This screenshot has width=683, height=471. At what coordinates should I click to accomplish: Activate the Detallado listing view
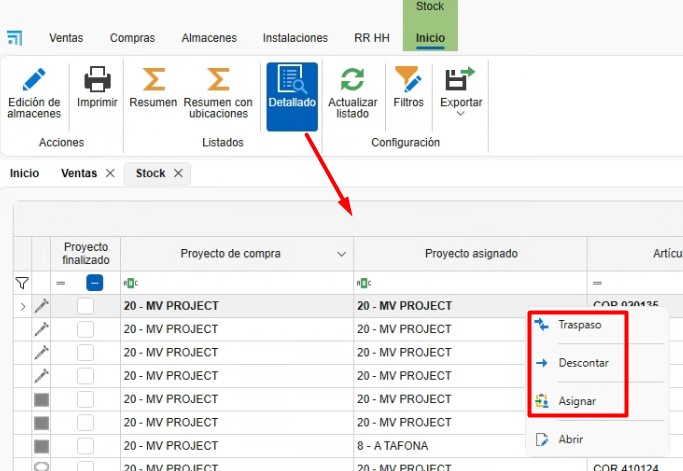click(292, 97)
